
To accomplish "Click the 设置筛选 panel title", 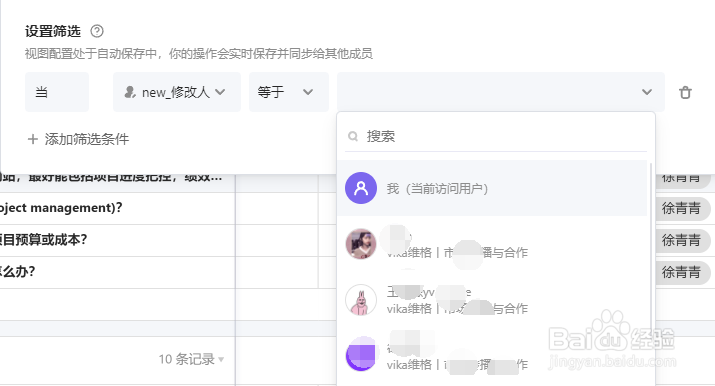I will coord(53,31).
